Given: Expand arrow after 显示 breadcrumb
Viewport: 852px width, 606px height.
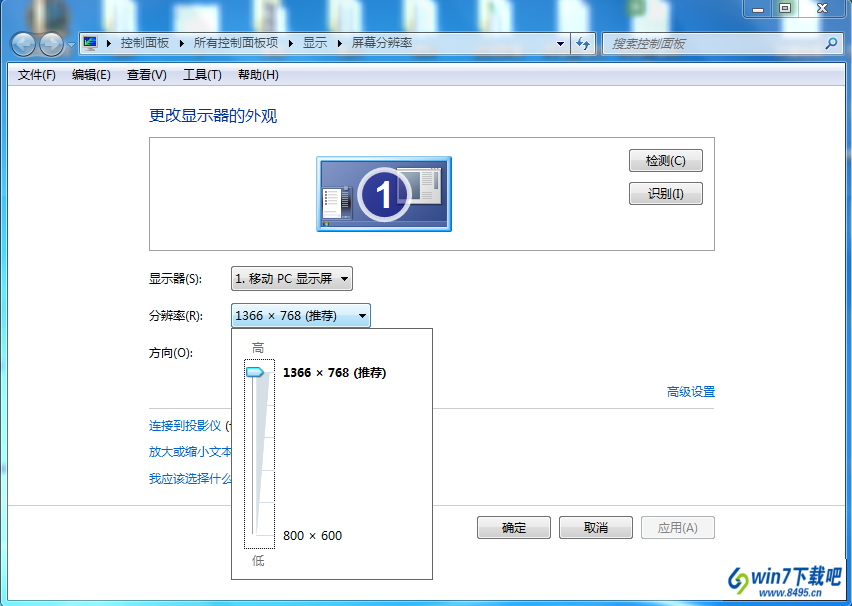Looking at the screenshot, I should pos(340,43).
